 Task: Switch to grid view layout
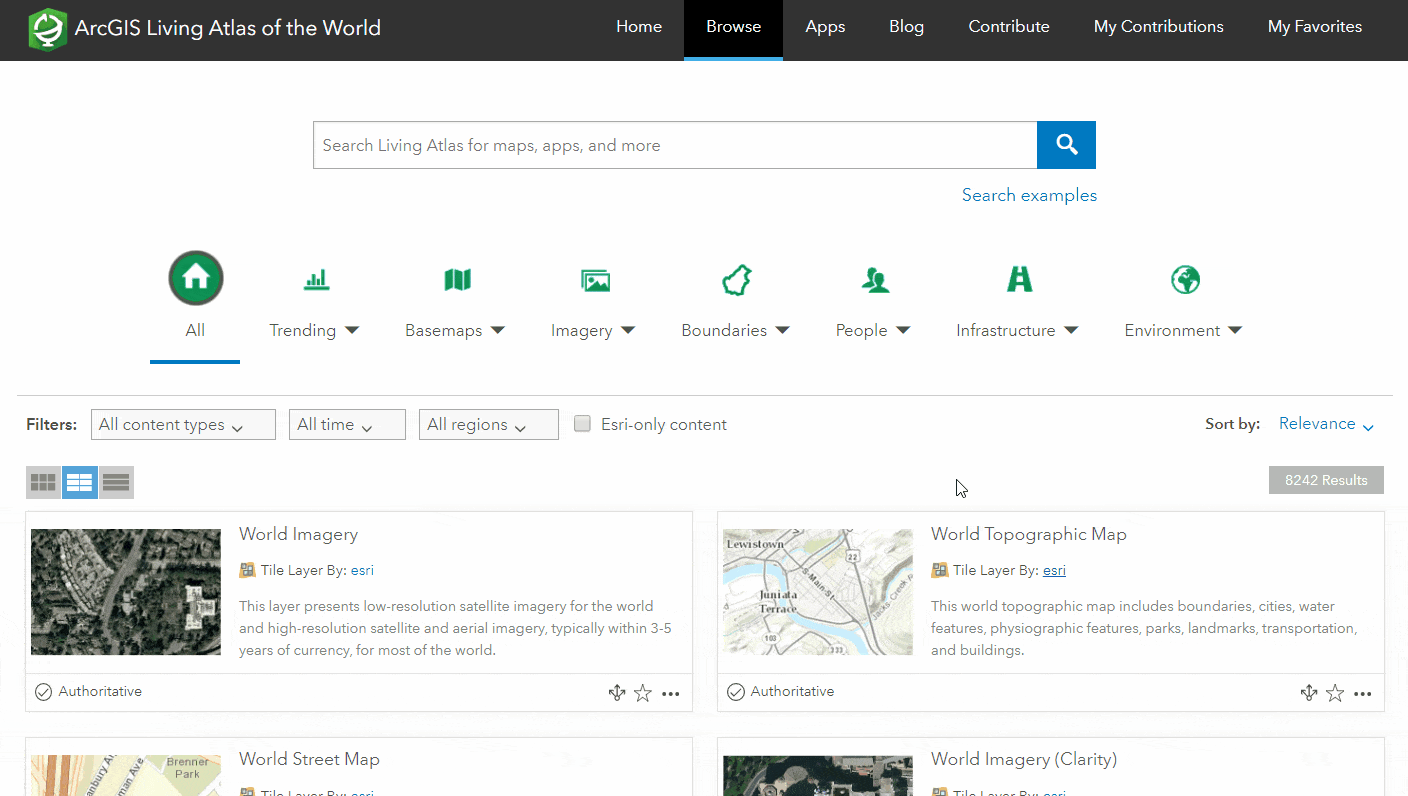43,482
